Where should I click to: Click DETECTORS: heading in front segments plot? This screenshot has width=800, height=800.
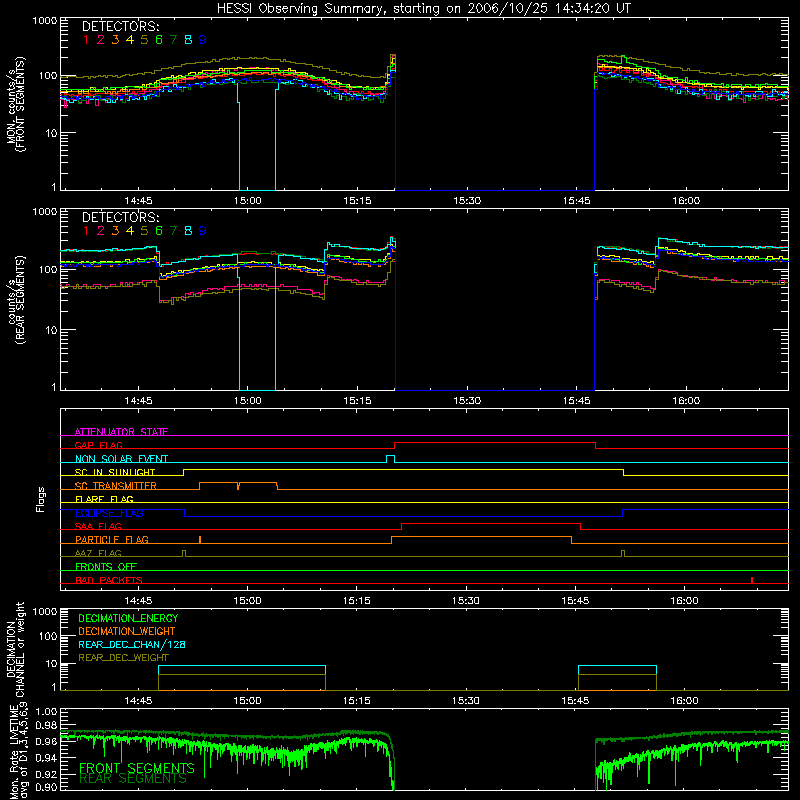[121, 26]
